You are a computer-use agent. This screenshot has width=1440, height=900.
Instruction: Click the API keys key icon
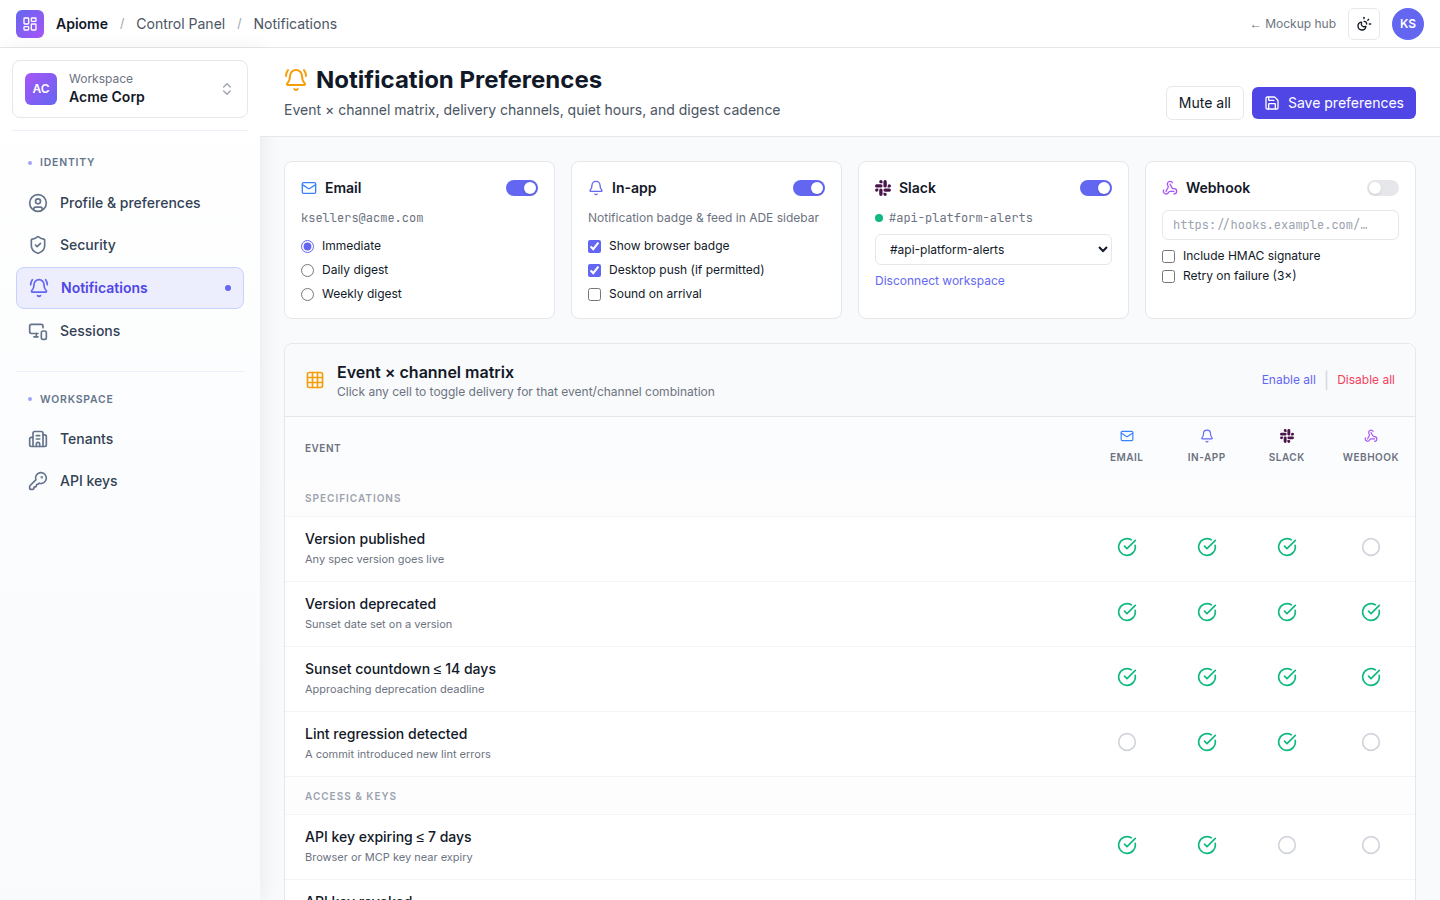coord(38,481)
